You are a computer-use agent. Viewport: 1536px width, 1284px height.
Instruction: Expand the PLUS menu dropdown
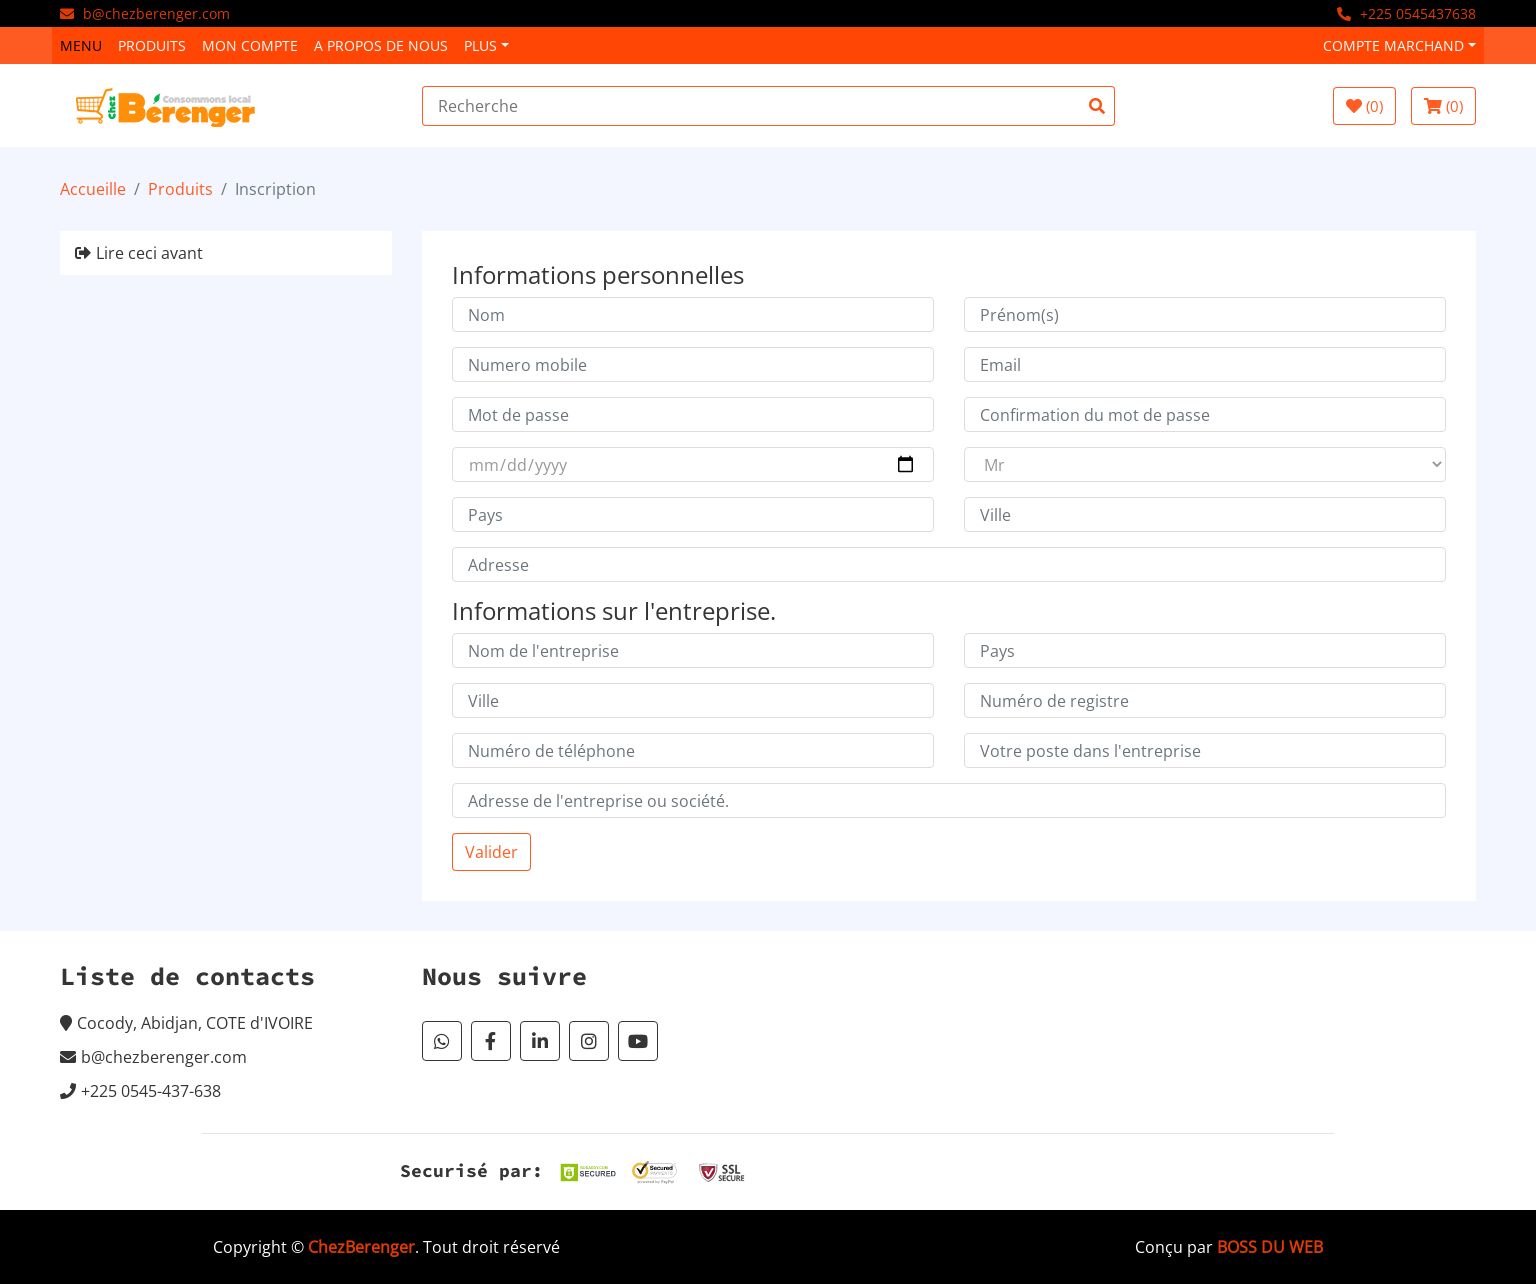(486, 46)
